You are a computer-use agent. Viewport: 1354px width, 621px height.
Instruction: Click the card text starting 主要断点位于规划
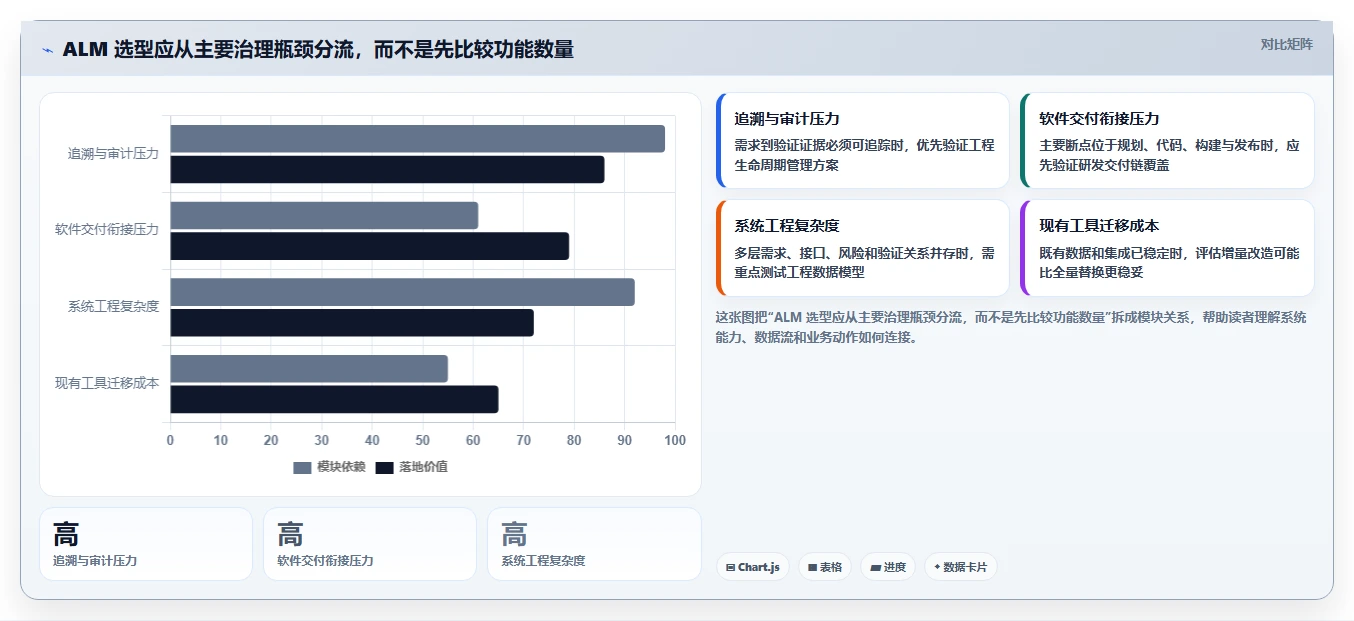pos(1169,155)
